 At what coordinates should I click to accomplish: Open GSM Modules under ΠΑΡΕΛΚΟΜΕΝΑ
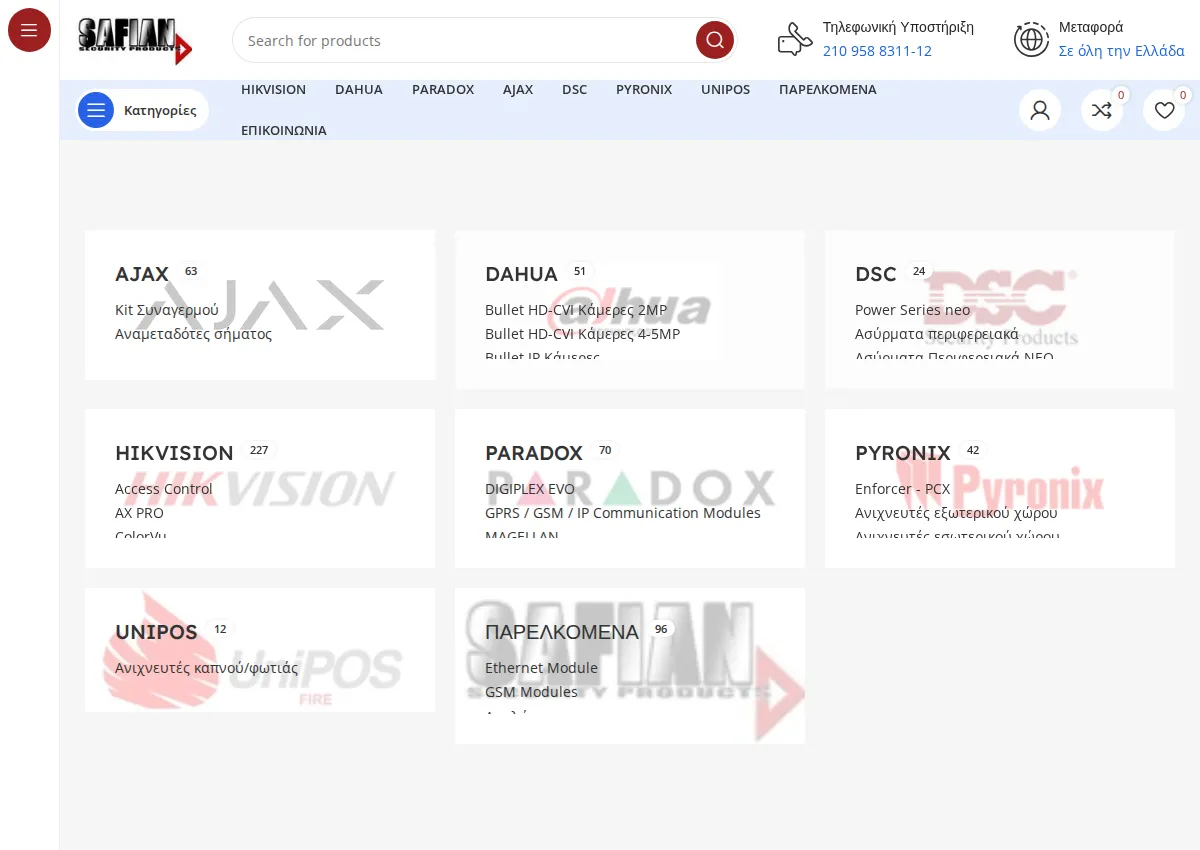tap(531, 692)
